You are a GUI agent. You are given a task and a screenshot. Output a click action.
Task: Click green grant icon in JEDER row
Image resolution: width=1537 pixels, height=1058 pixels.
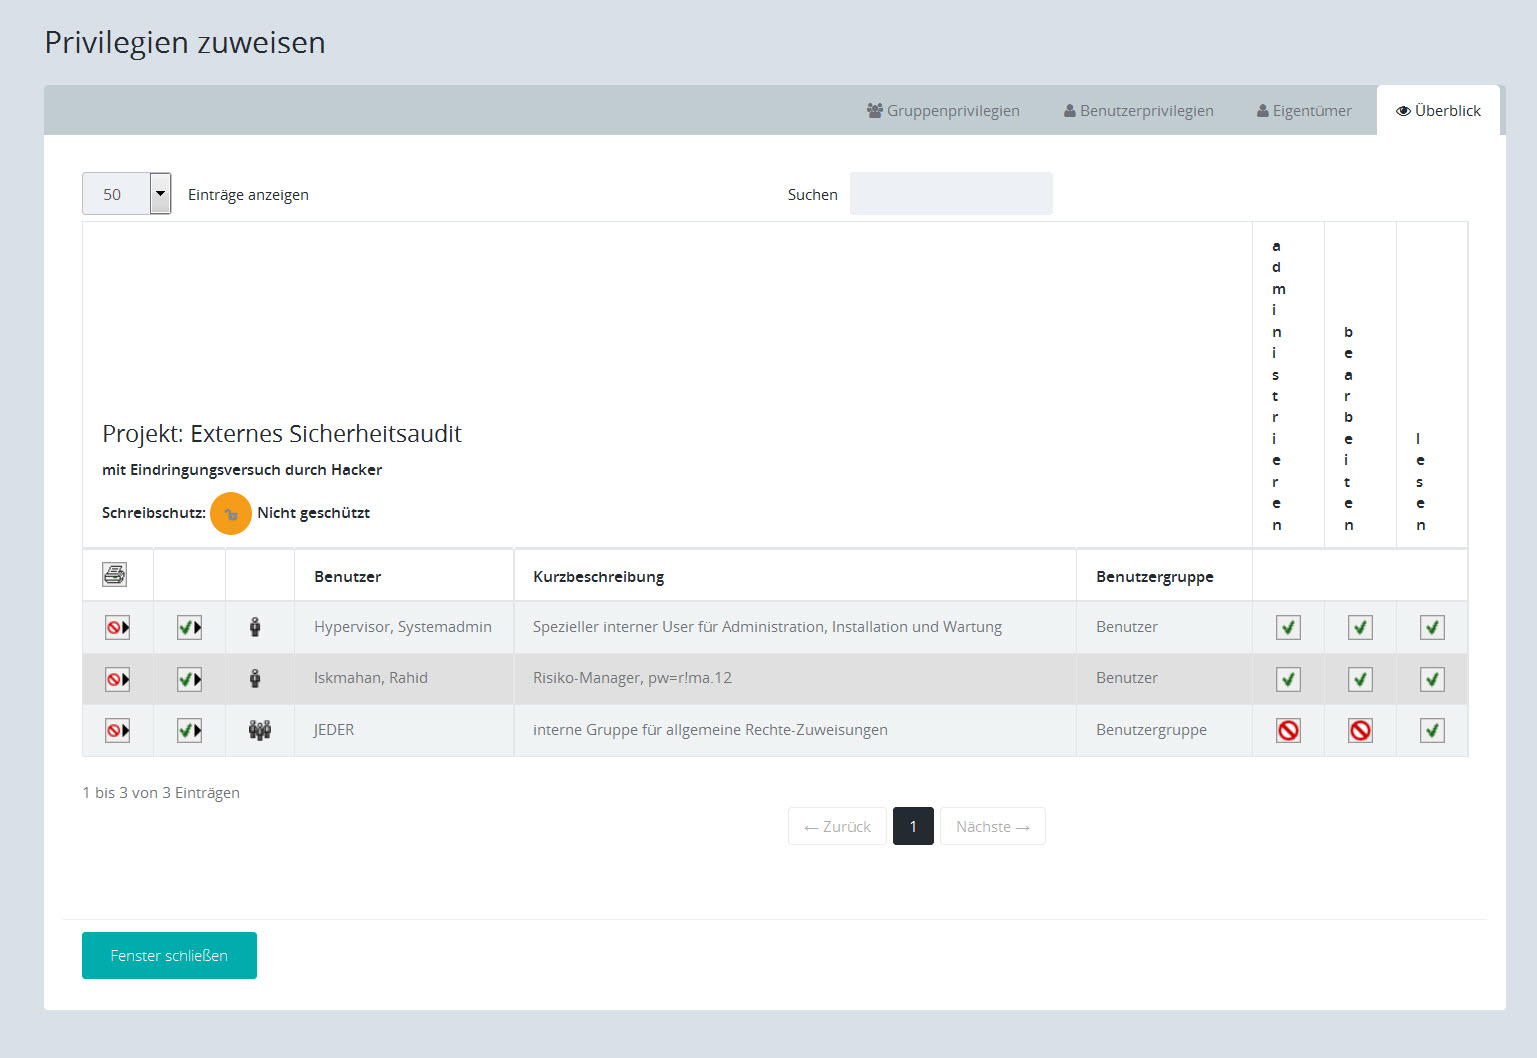189,731
